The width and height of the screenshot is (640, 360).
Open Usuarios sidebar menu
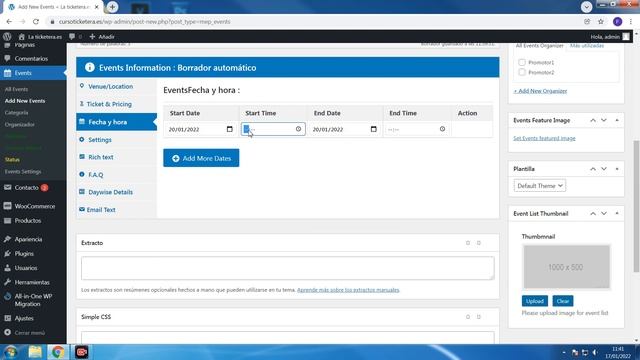(26, 268)
